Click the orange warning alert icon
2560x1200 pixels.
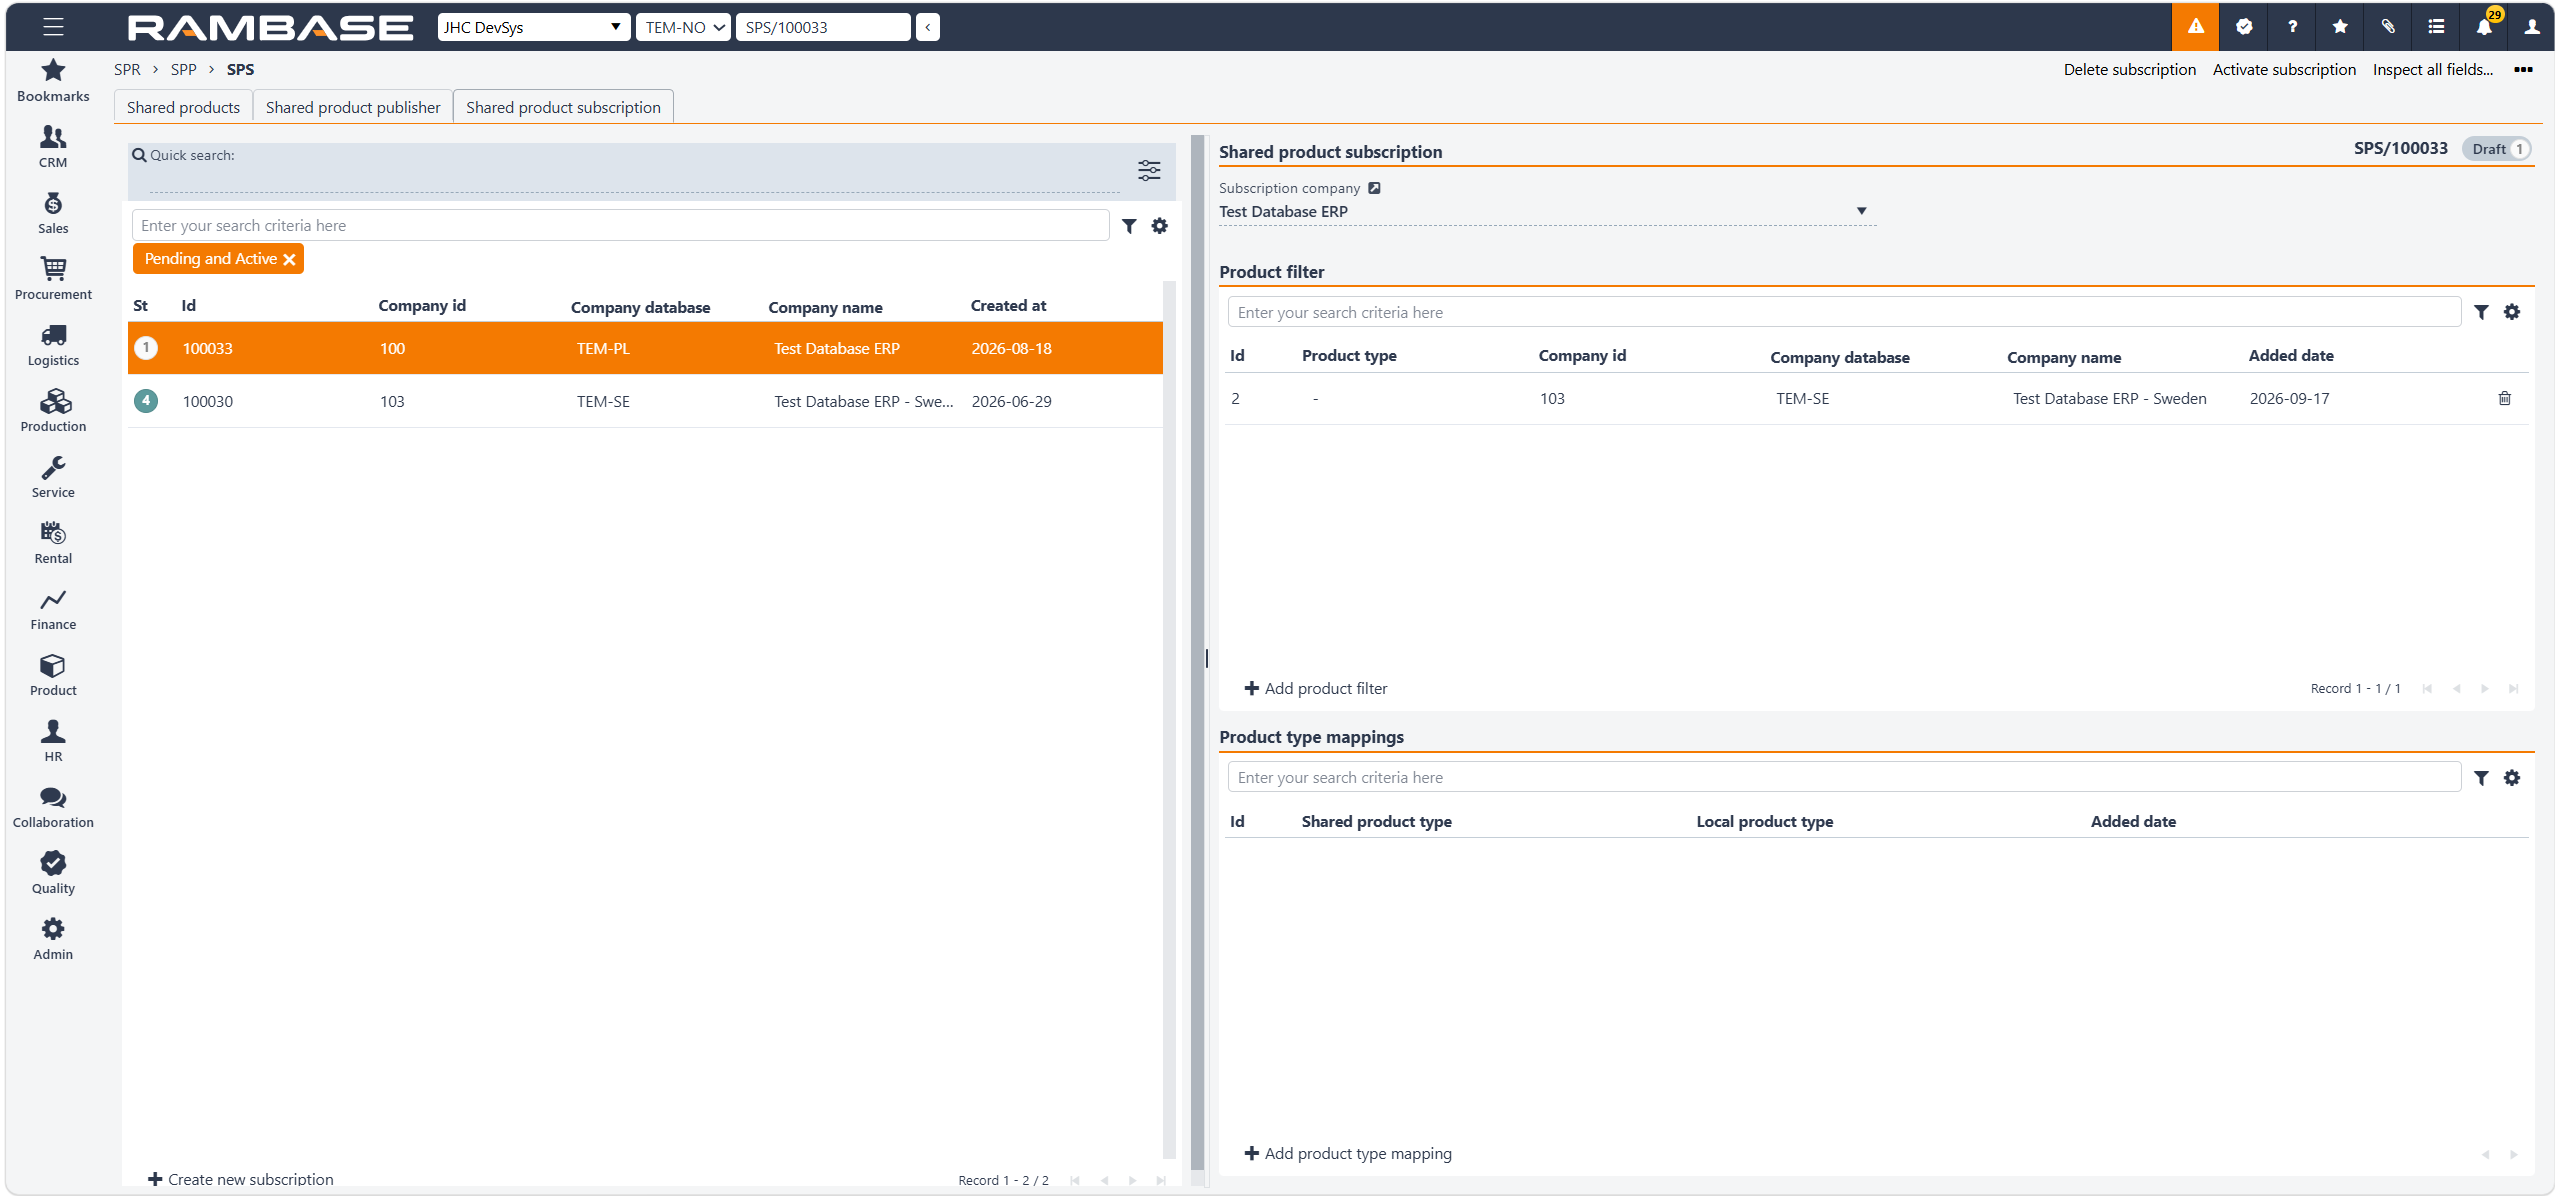2195,27
